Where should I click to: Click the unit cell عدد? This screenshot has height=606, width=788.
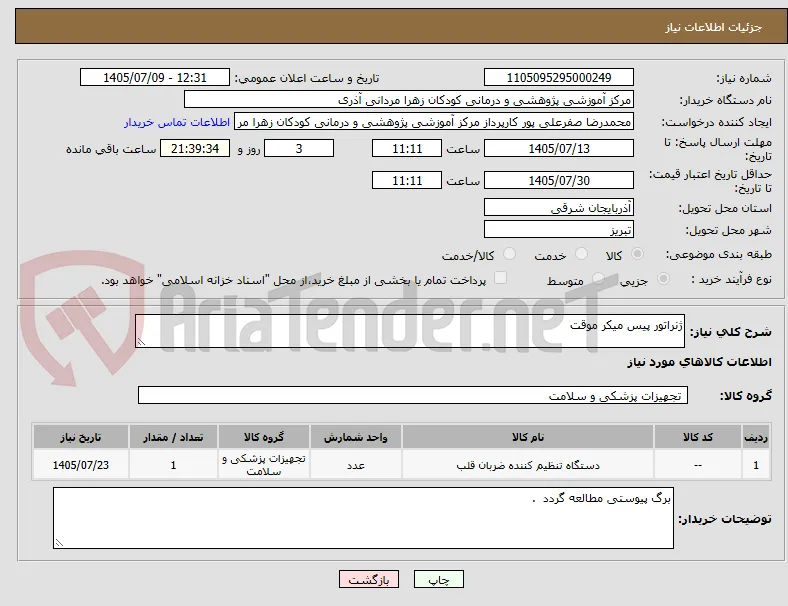point(356,465)
